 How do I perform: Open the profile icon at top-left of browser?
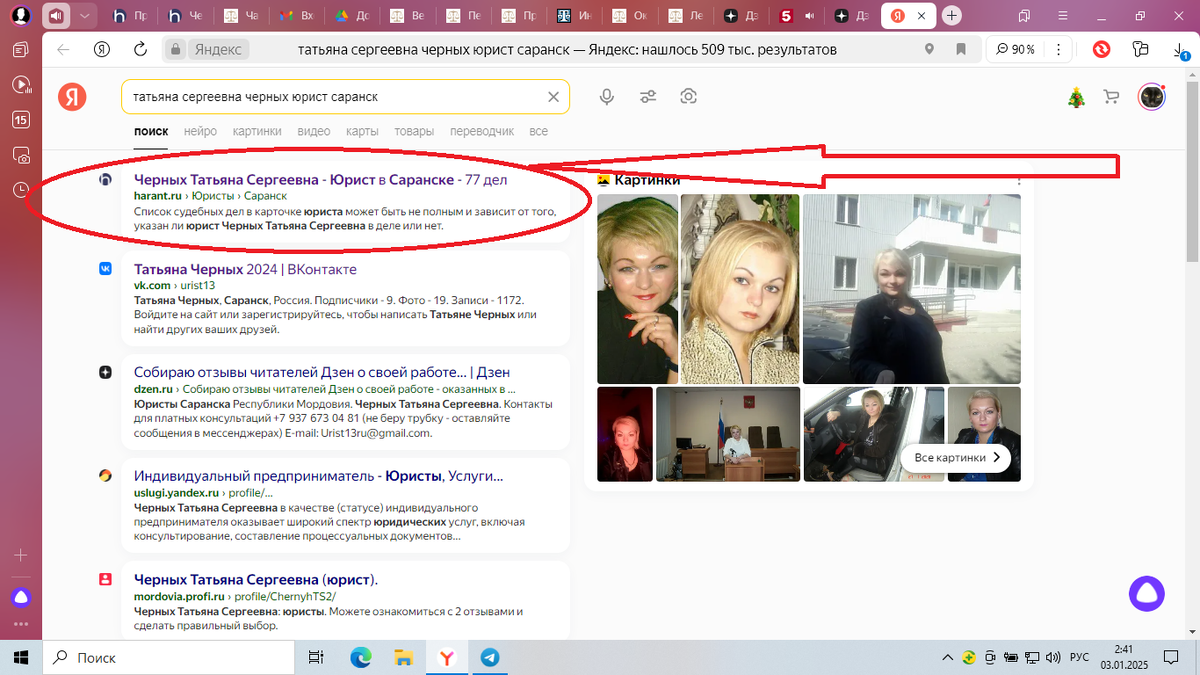(20, 16)
